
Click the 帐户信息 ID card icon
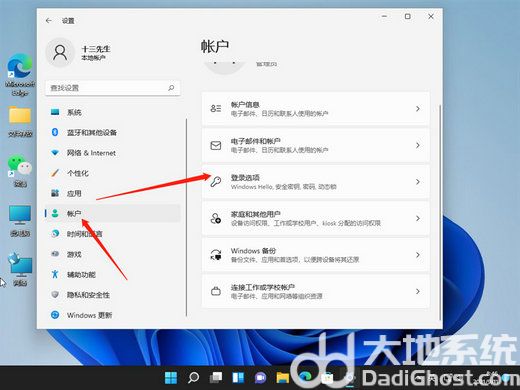(216, 108)
